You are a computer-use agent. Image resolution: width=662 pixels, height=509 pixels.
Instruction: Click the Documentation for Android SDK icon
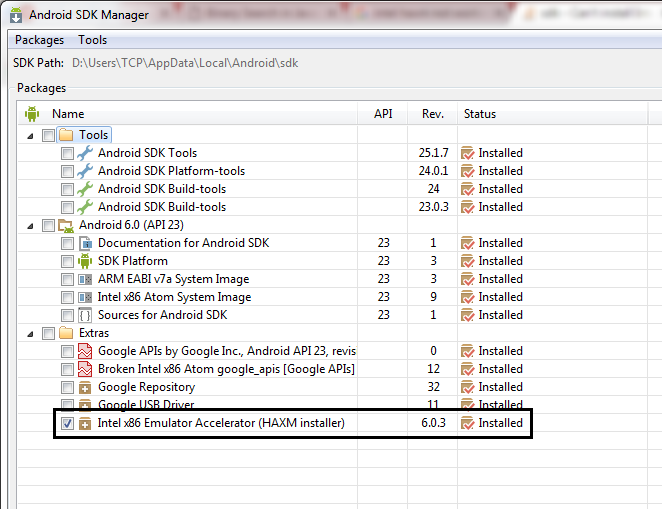[85, 244]
